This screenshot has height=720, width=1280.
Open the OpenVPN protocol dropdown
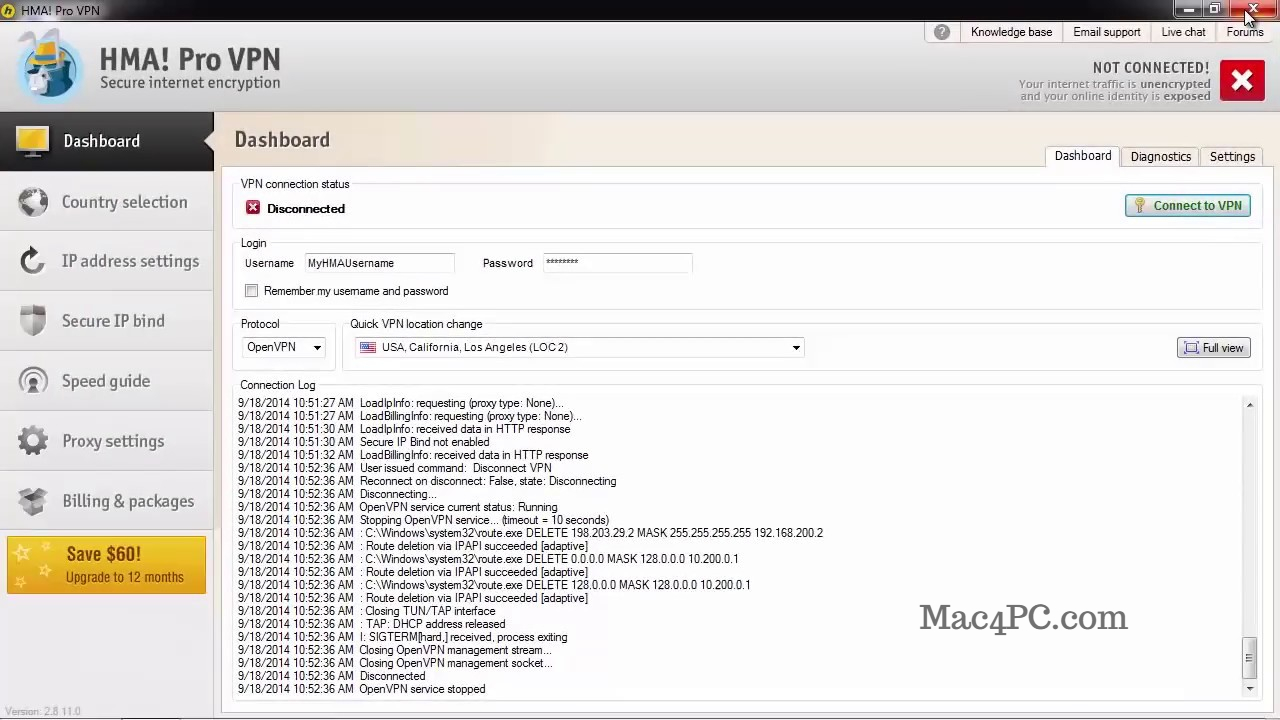(284, 347)
